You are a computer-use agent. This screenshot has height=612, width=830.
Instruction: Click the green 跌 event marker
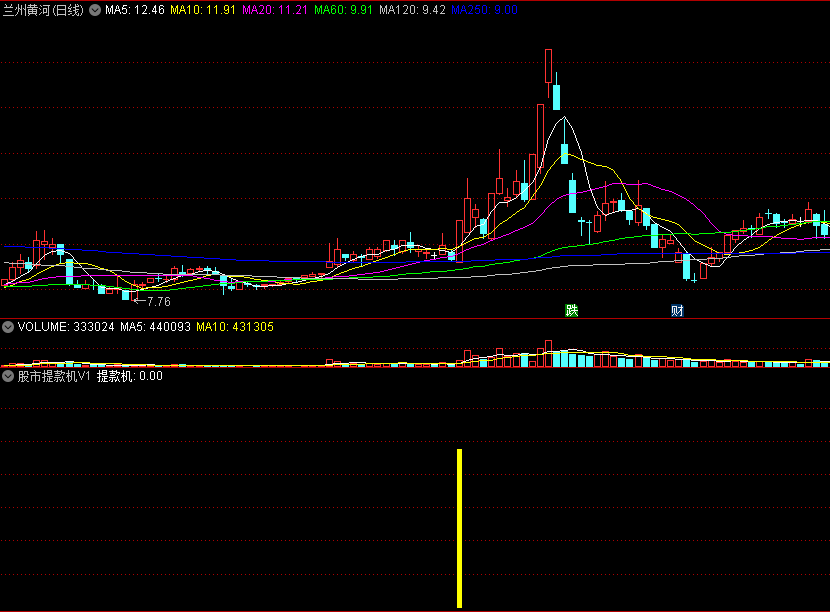[572, 310]
